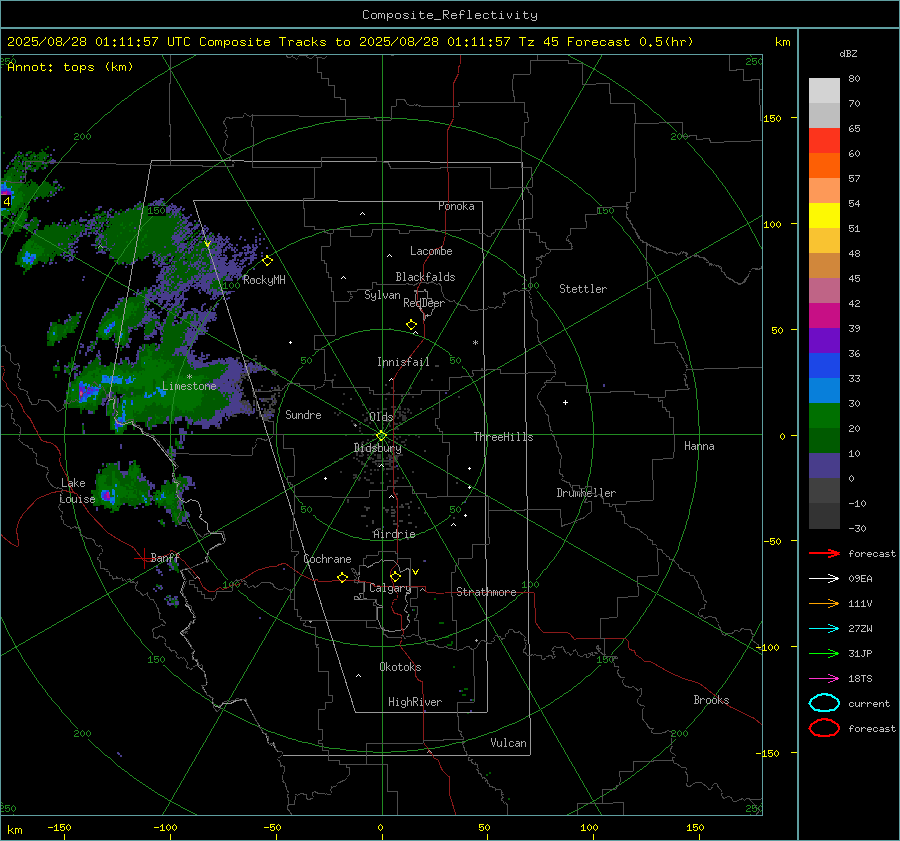900x841 pixels.
Task: Select the orange 111V track arrow
Action: (x=824, y=603)
